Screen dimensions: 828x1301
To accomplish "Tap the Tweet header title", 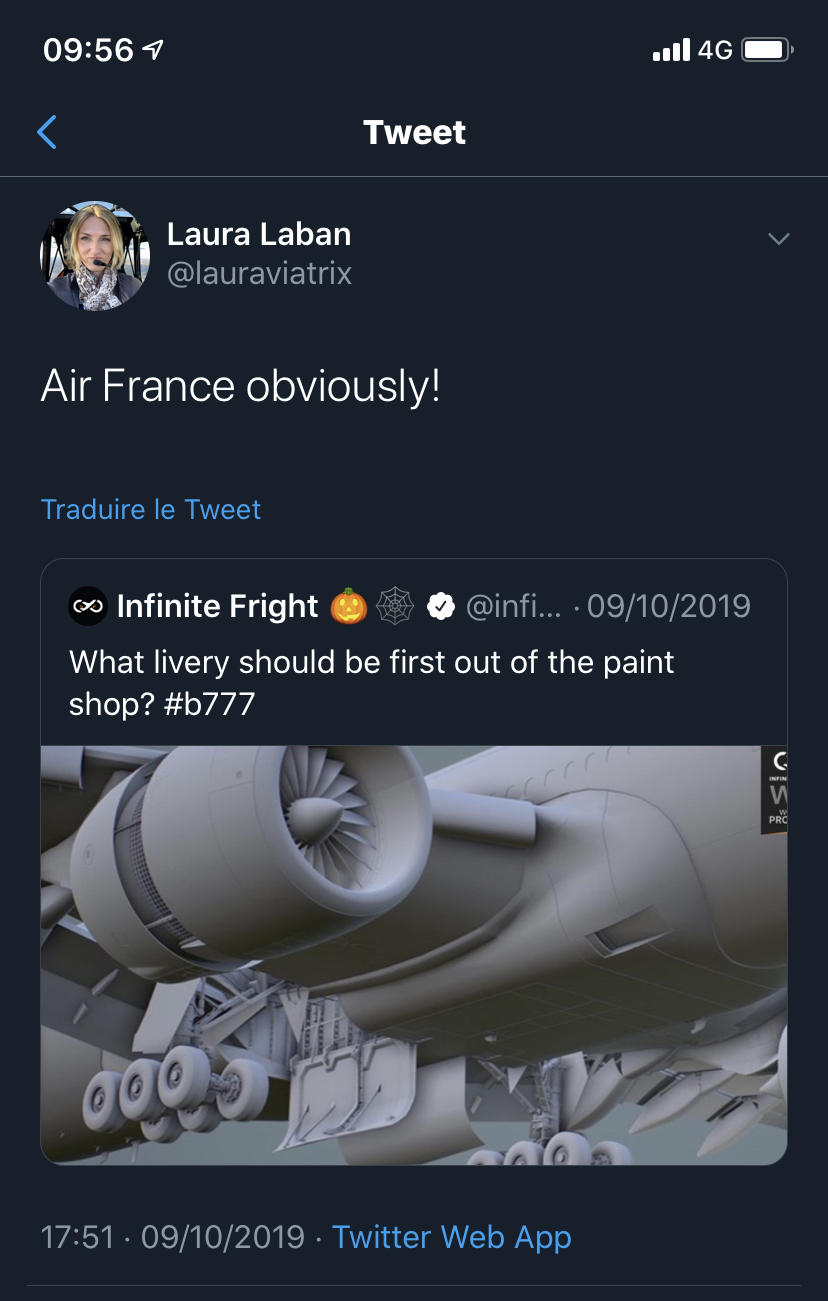I will pyautogui.click(x=414, y=132).
